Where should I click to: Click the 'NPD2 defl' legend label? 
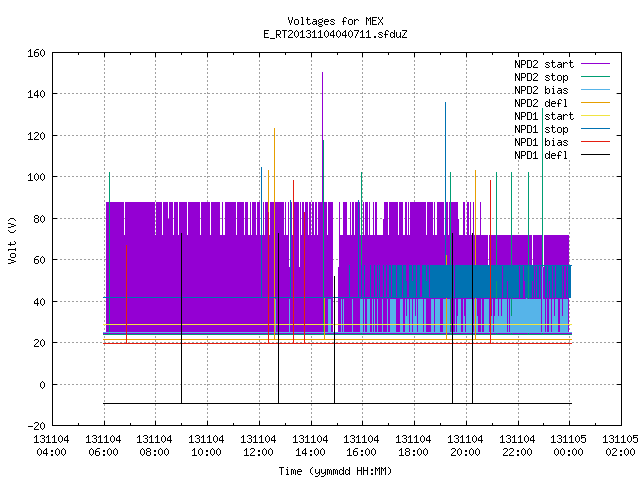(541, 103)
